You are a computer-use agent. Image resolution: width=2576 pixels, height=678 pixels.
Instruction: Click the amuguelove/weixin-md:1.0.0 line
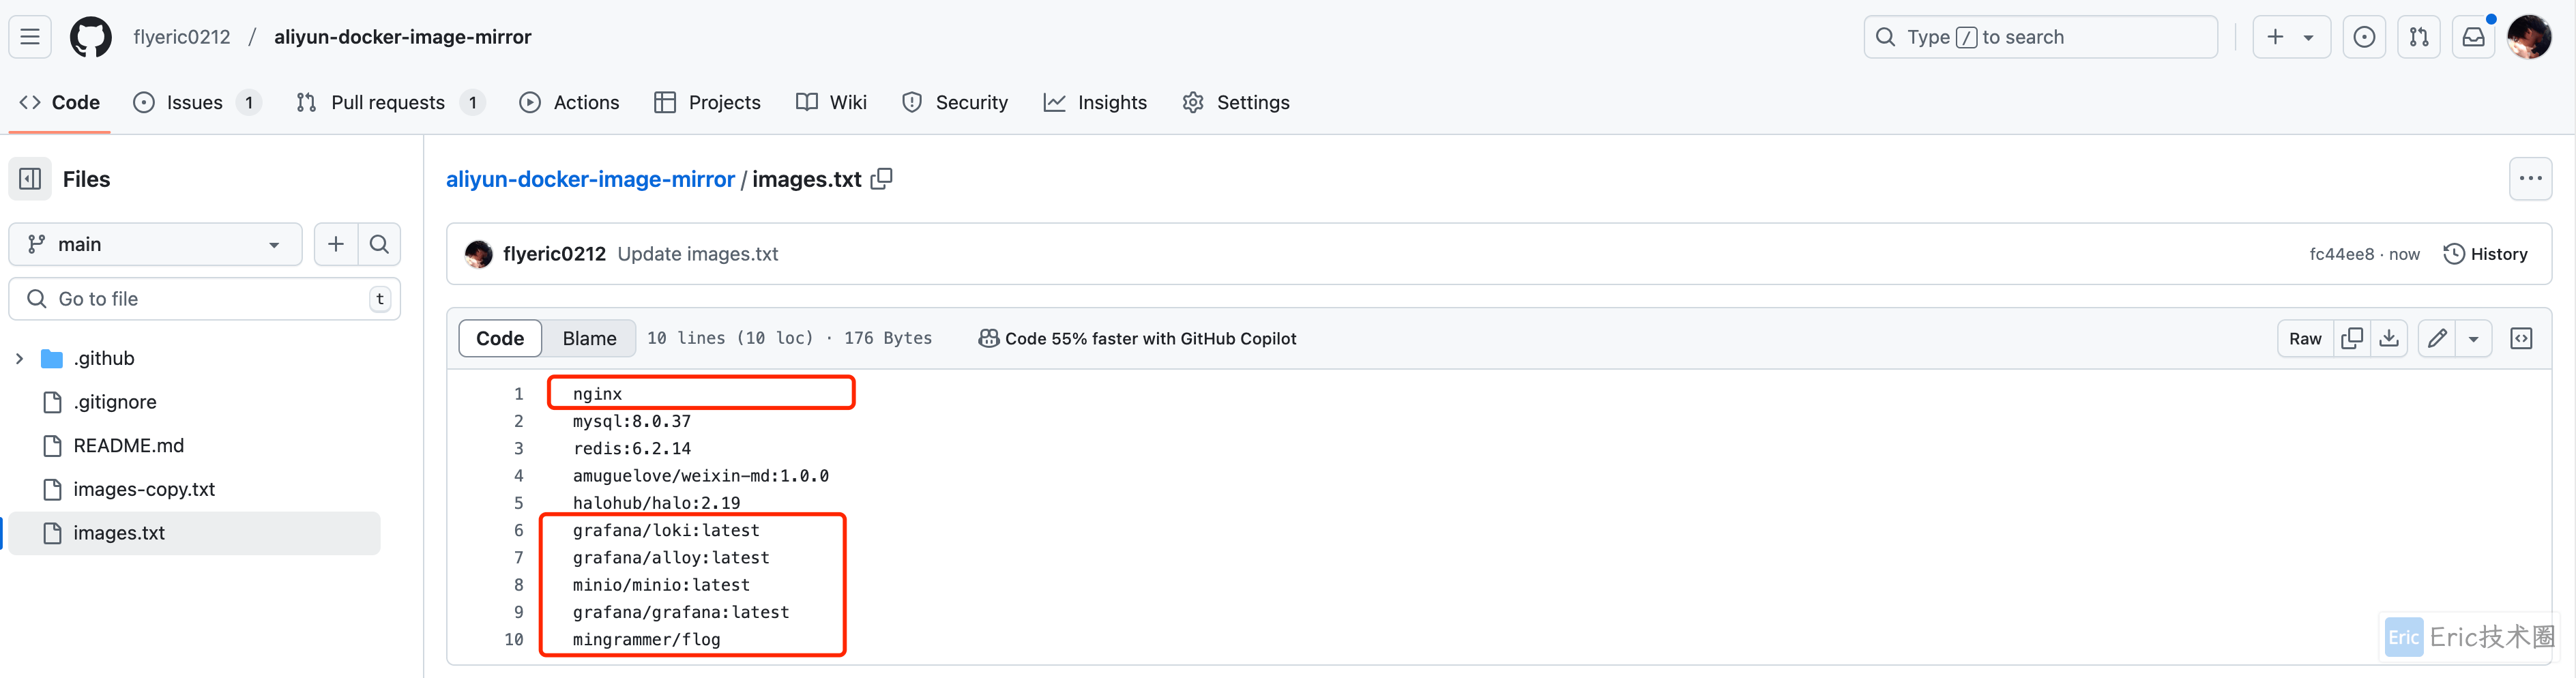701,476
